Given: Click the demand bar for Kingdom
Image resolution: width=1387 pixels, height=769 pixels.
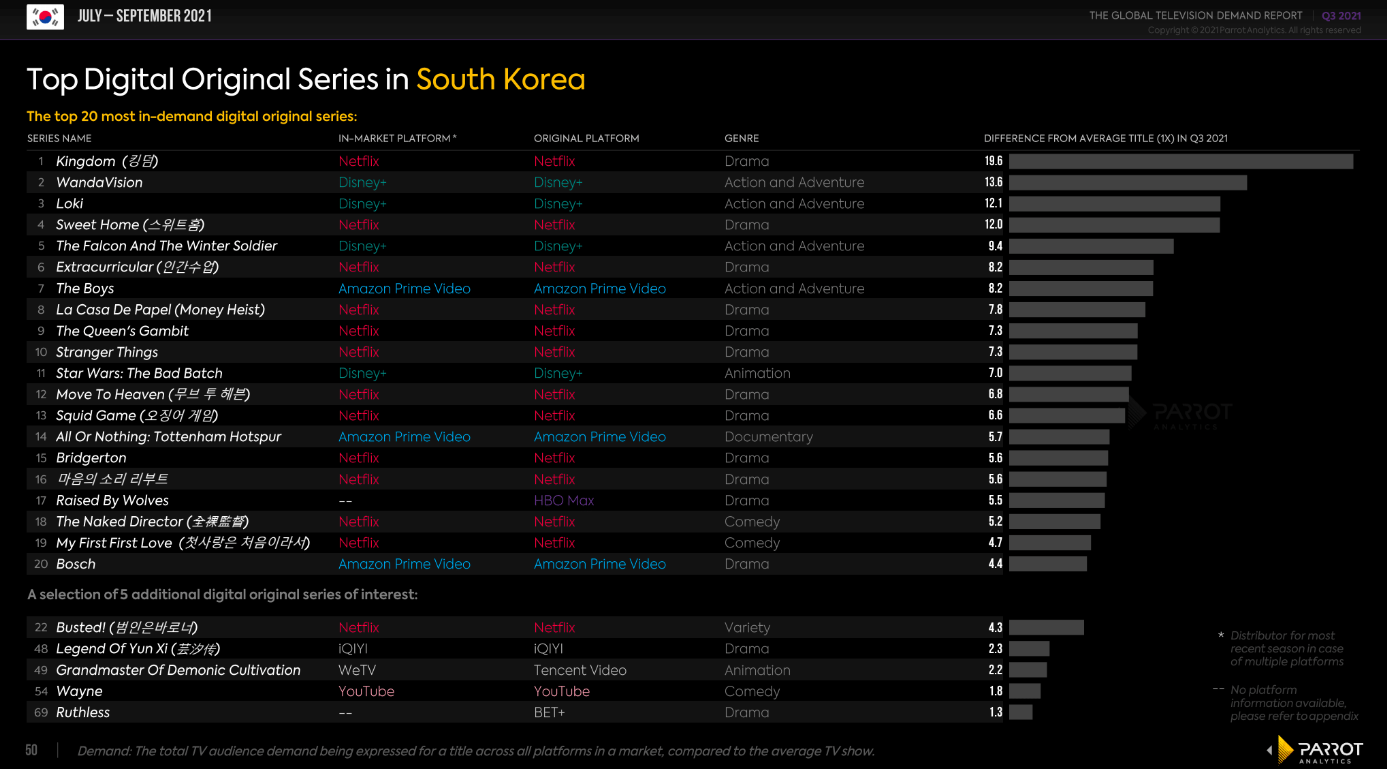Looking at the screenshot, I should (1181, 161).
